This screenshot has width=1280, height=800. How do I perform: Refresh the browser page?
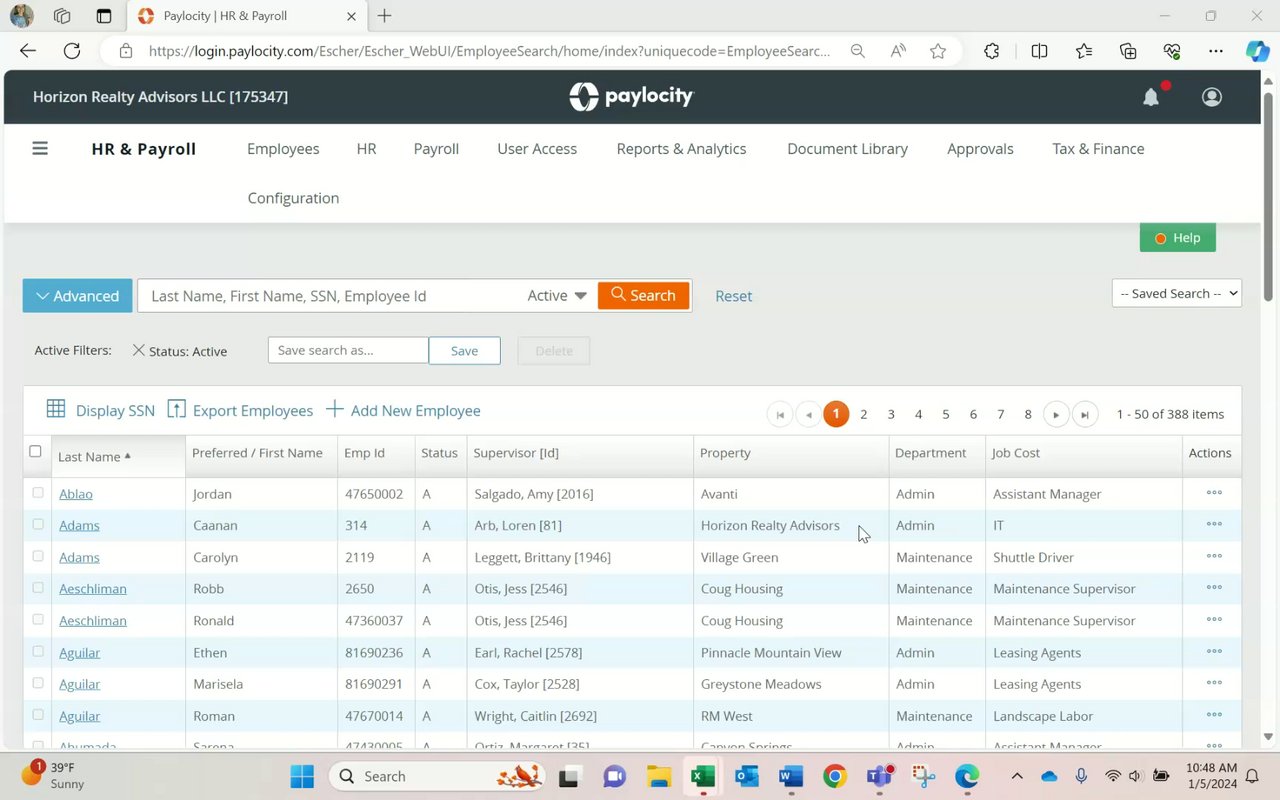(72, 51)
